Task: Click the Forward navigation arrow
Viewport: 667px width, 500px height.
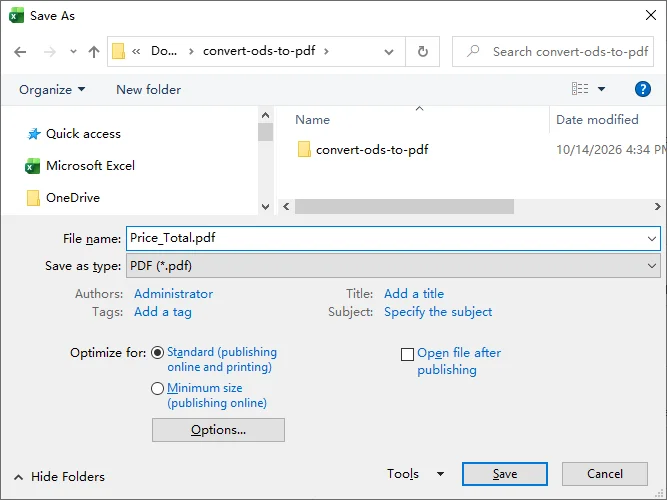Action: [x=50, y=52]
